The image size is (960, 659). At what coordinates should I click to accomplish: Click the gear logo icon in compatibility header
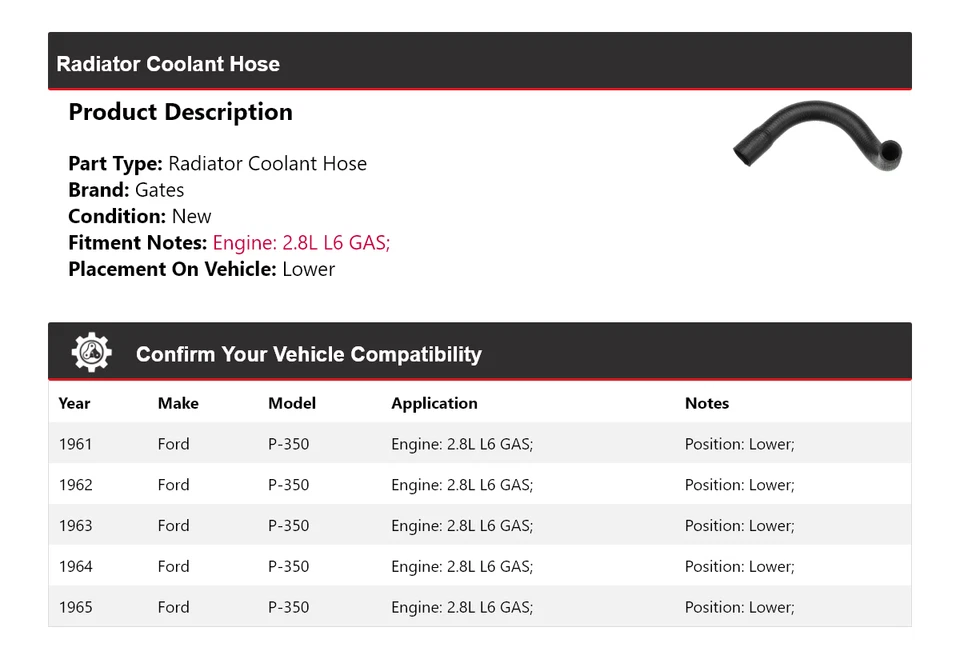click(x=91, y=351)
